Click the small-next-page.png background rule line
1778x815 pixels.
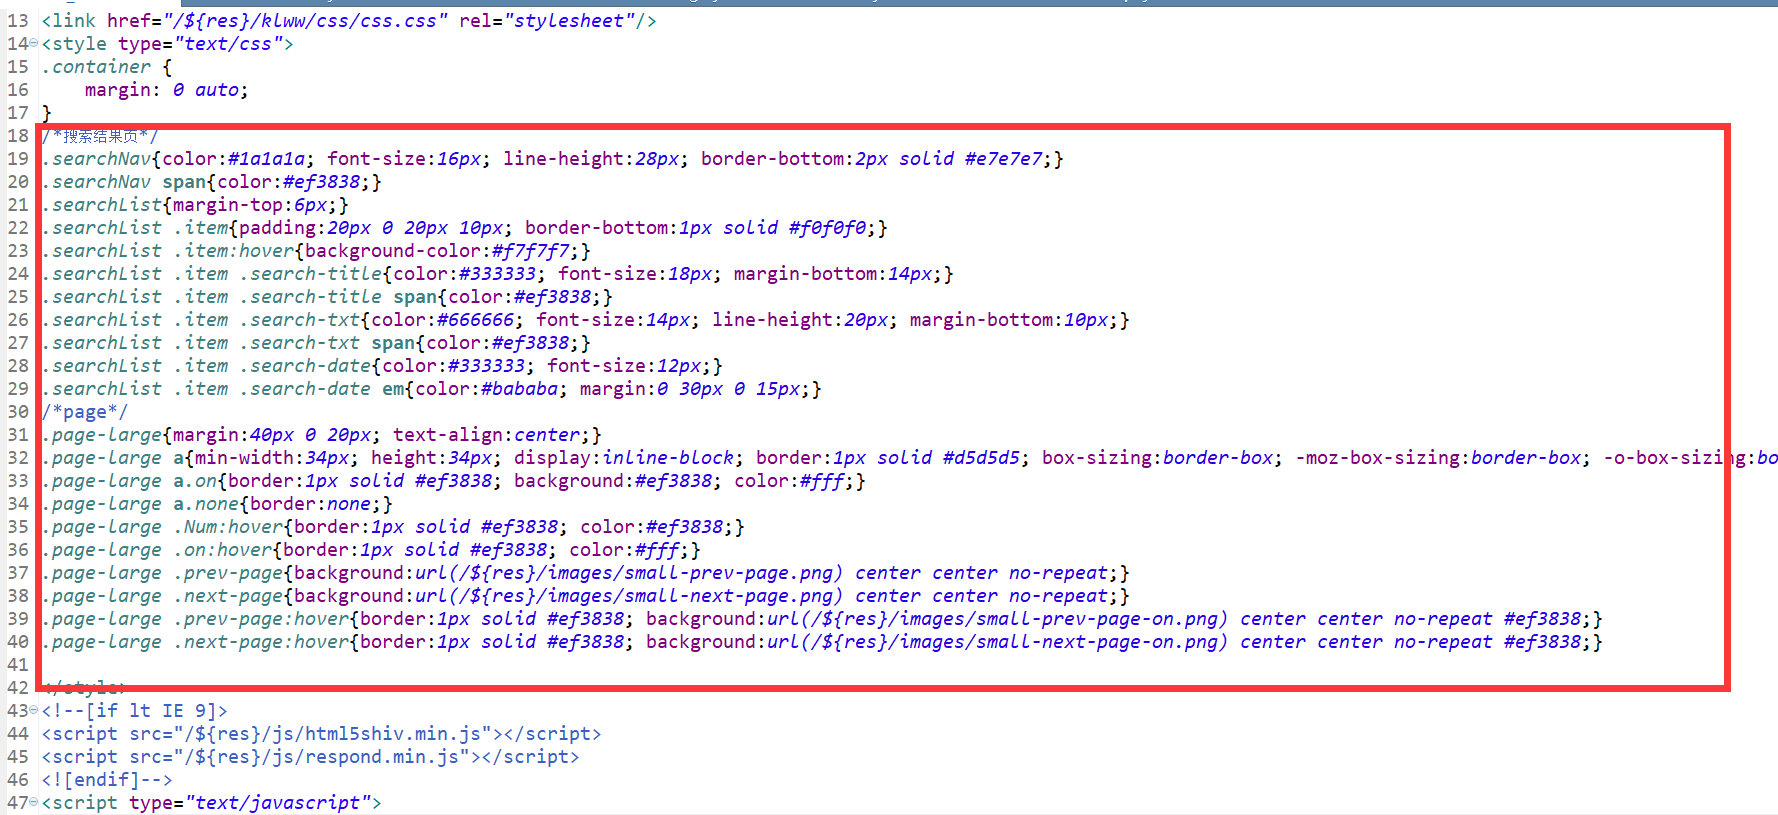[586, 596]
